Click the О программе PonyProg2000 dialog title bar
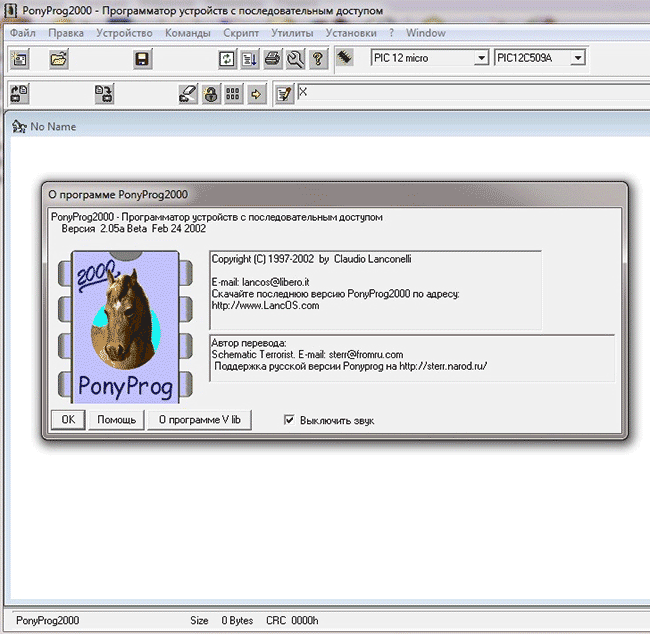 pyautogui.click(x=335, y=194)
